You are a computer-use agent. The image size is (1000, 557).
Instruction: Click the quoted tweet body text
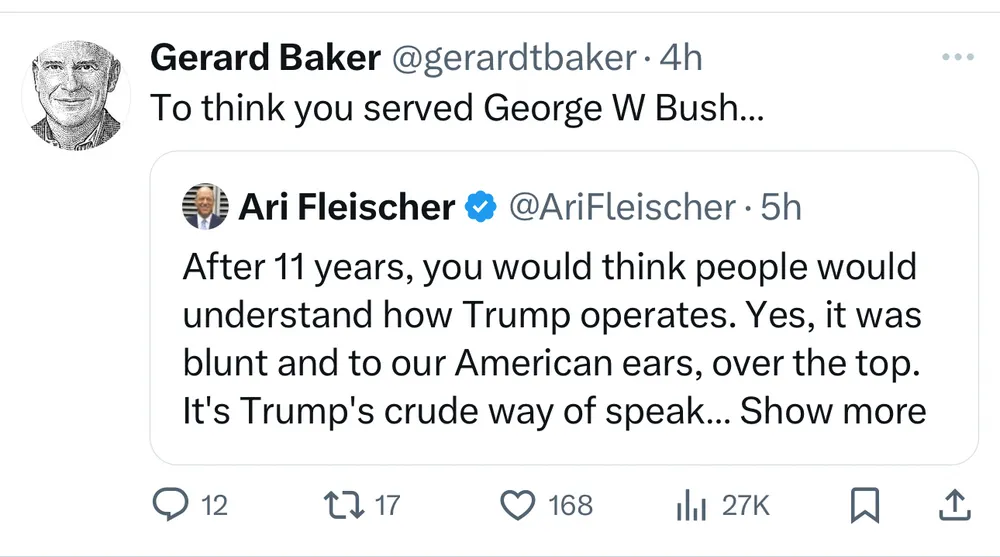point(550,315)
